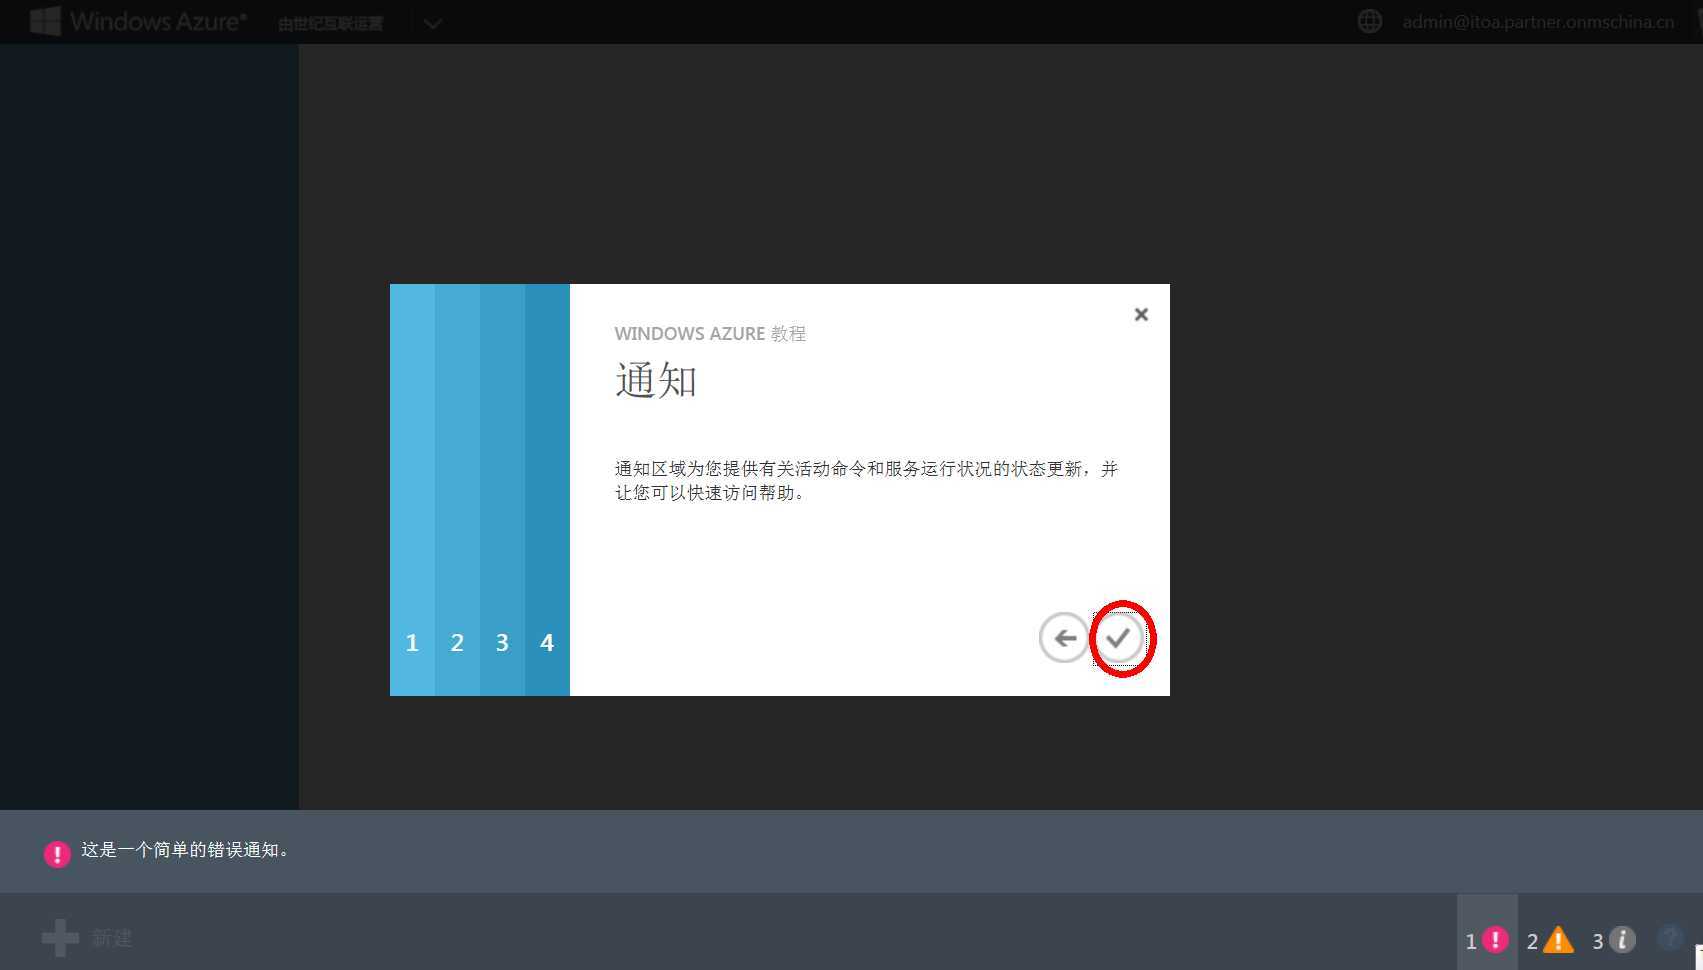This screenshot has height=970, width=1703.
Task: Click the help question mark icon
Action: (1670, 938)
